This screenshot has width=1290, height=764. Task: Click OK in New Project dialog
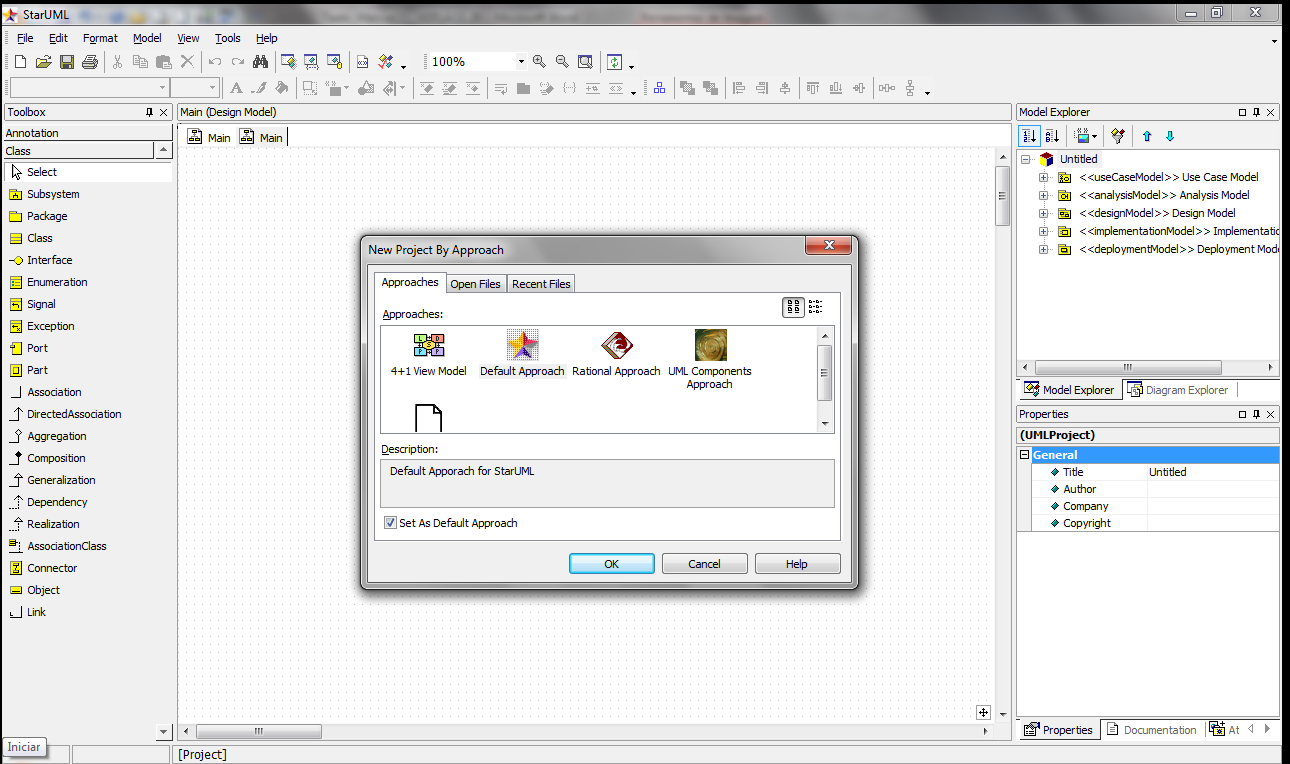pyautogui.click(x=612, y=564)
